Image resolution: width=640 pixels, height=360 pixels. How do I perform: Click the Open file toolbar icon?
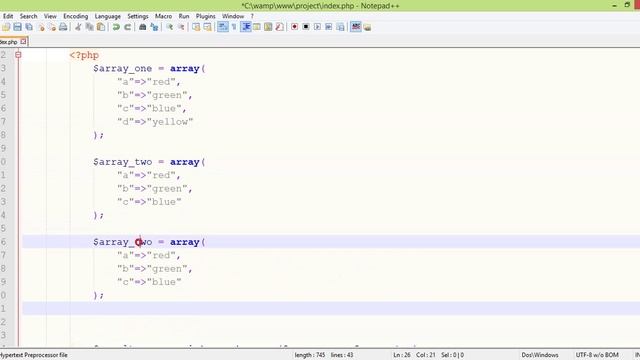coord(6,27)
